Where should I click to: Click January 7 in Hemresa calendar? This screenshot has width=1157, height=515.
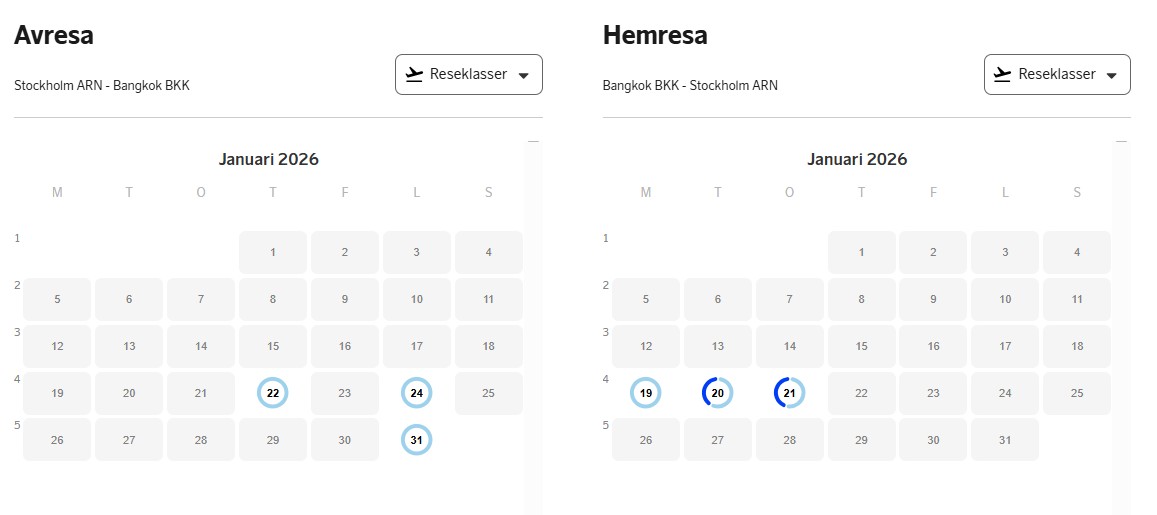tap(790, 299)
